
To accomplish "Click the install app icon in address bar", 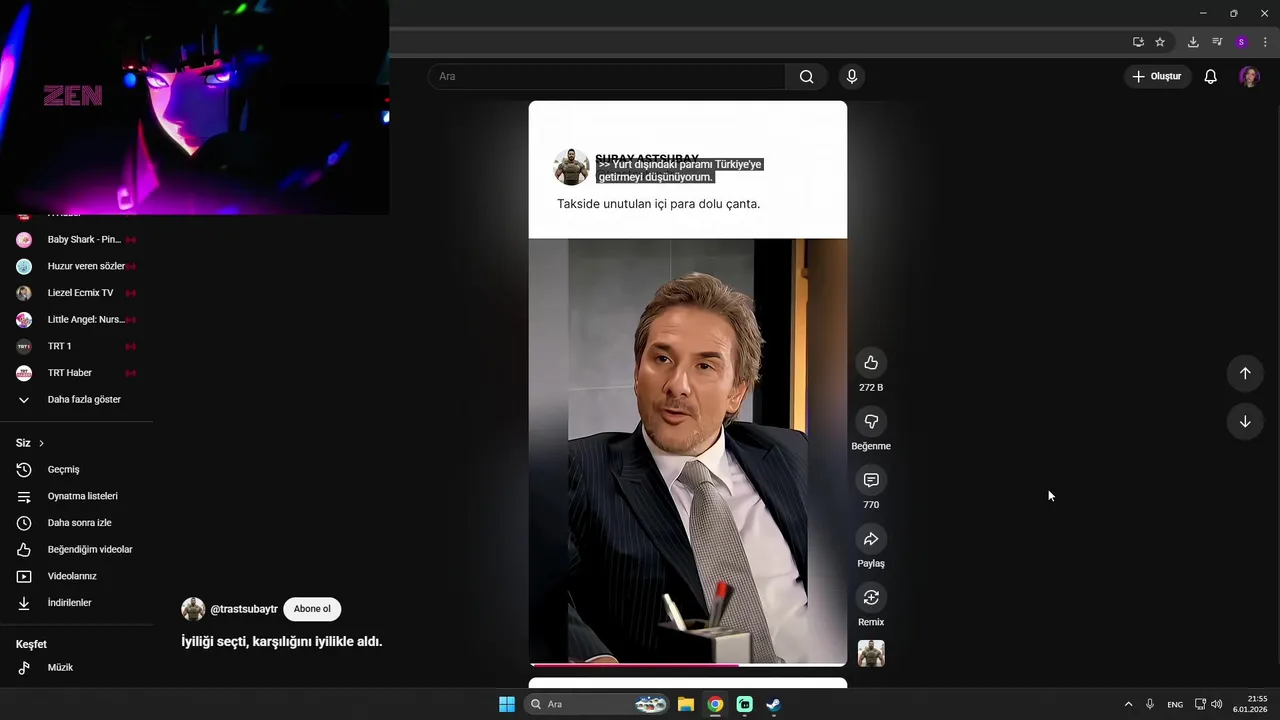I will point(1138,42).
